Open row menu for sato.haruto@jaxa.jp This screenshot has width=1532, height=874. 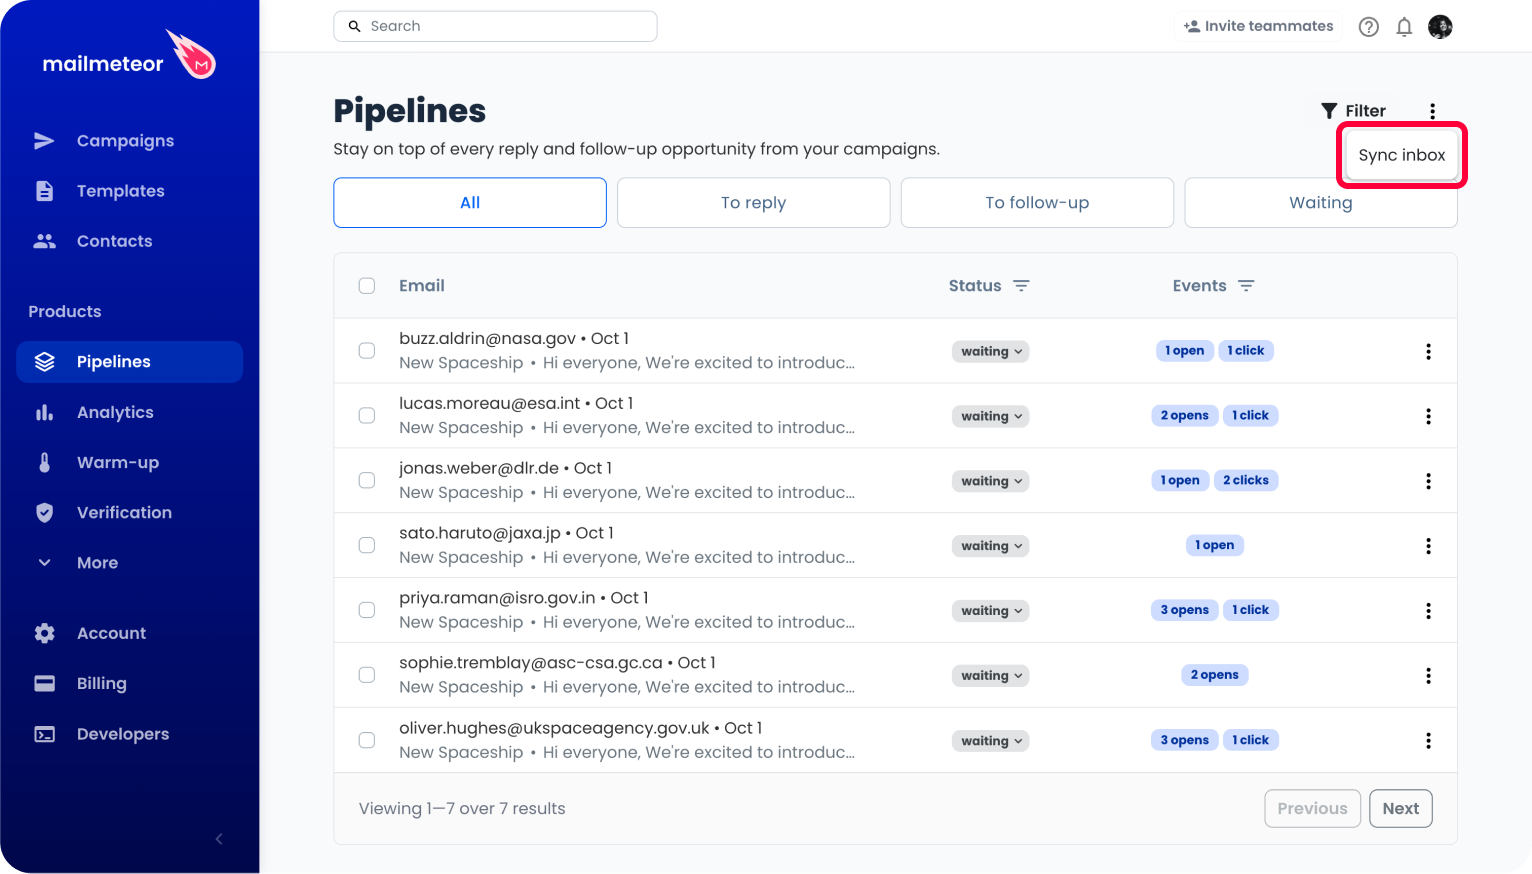click(1428, 546)
